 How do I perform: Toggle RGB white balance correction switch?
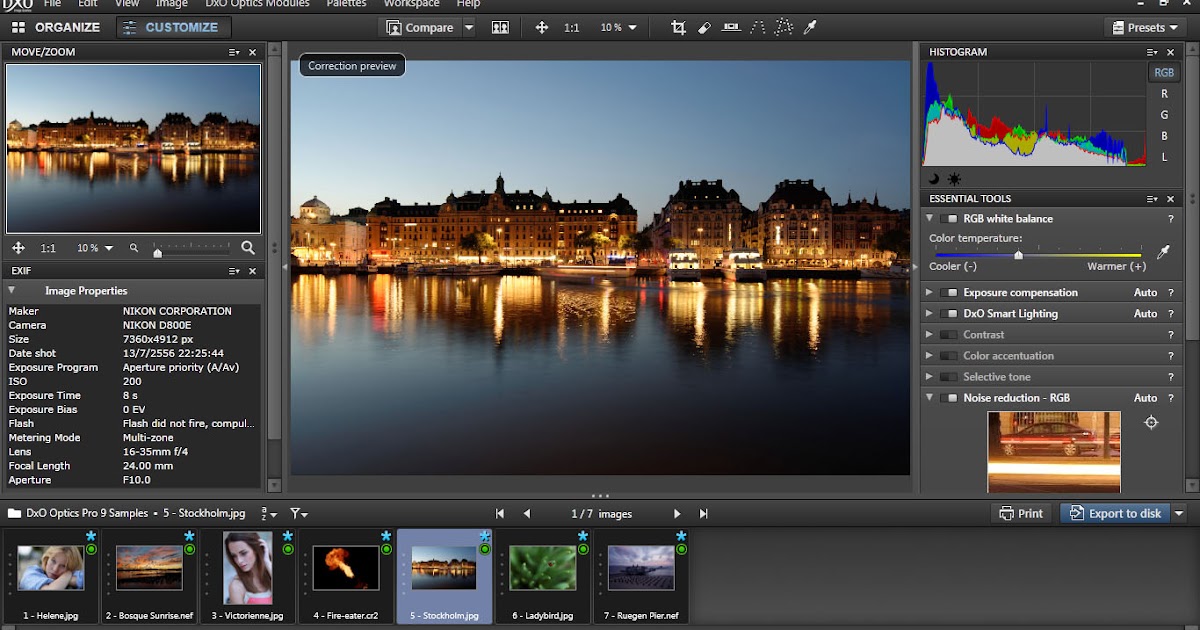(948, 219)
